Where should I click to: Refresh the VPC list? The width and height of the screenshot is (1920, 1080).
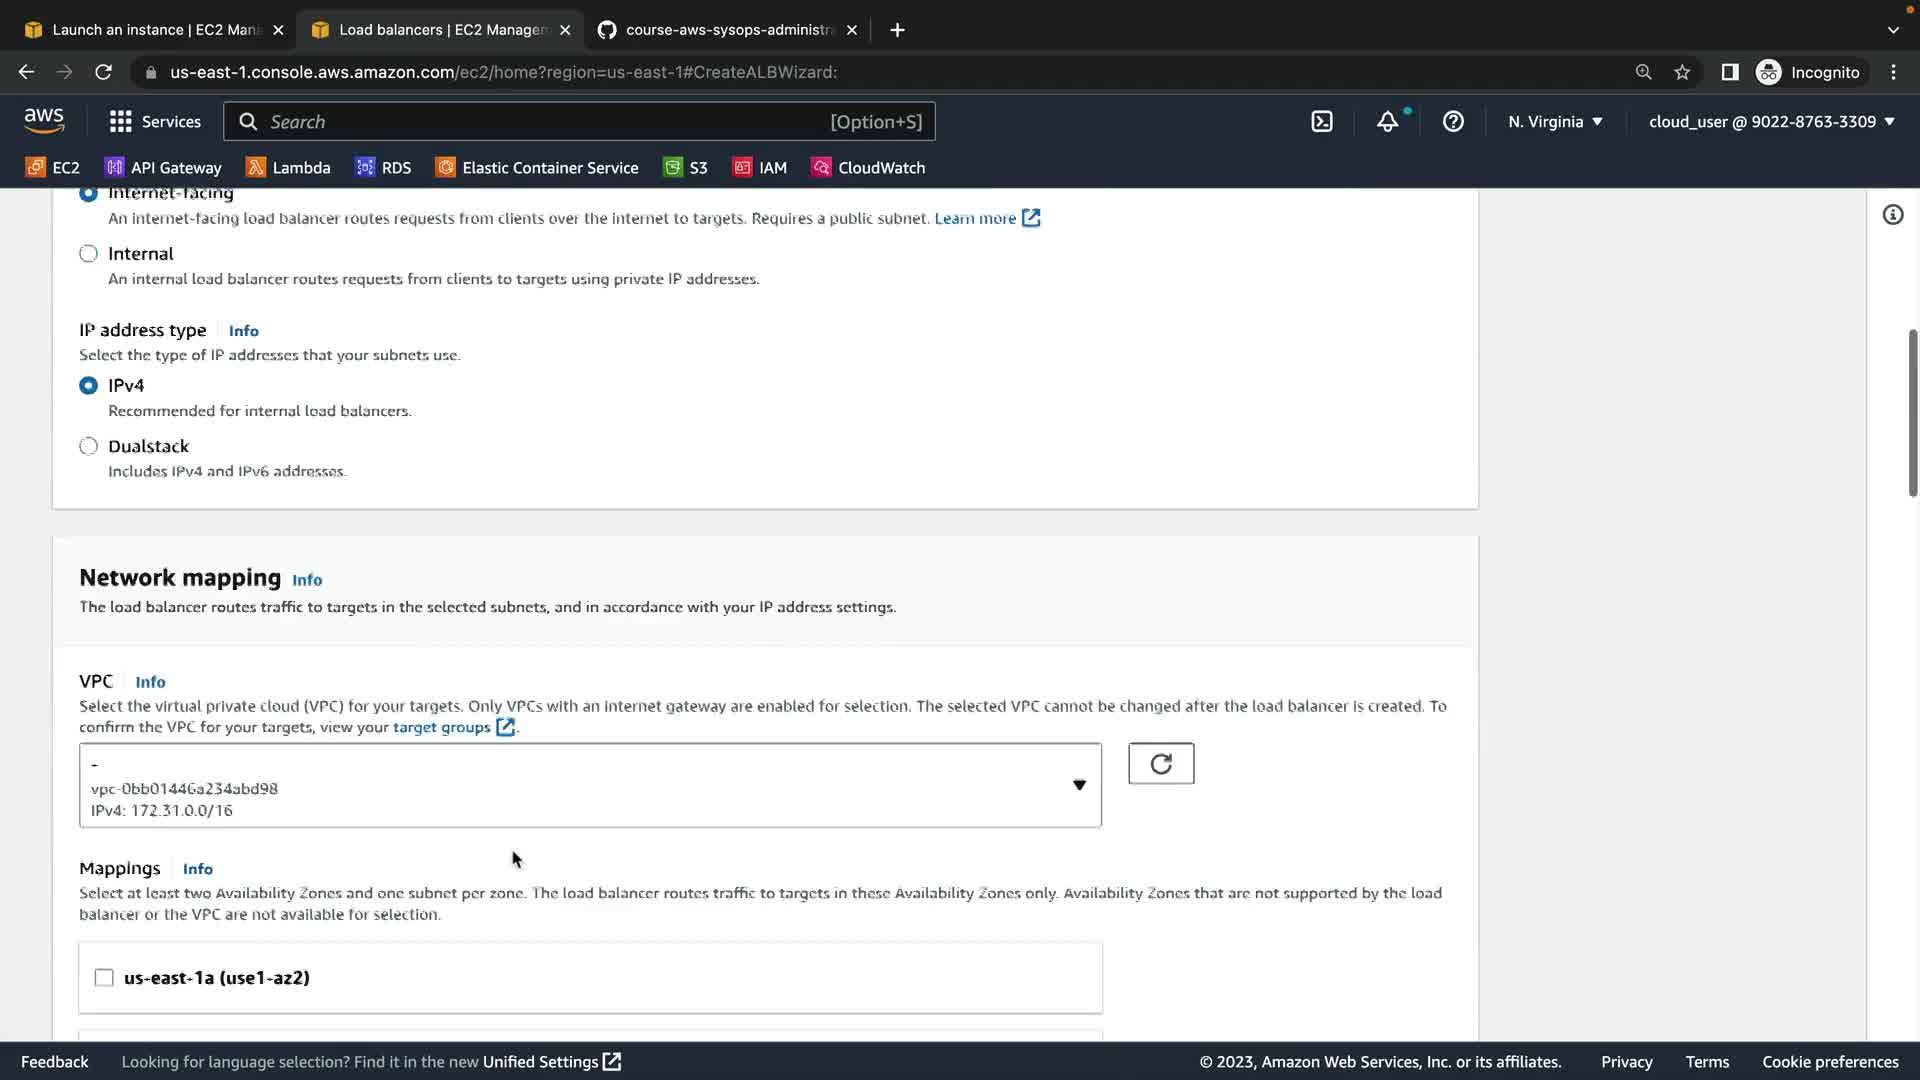1160,764
